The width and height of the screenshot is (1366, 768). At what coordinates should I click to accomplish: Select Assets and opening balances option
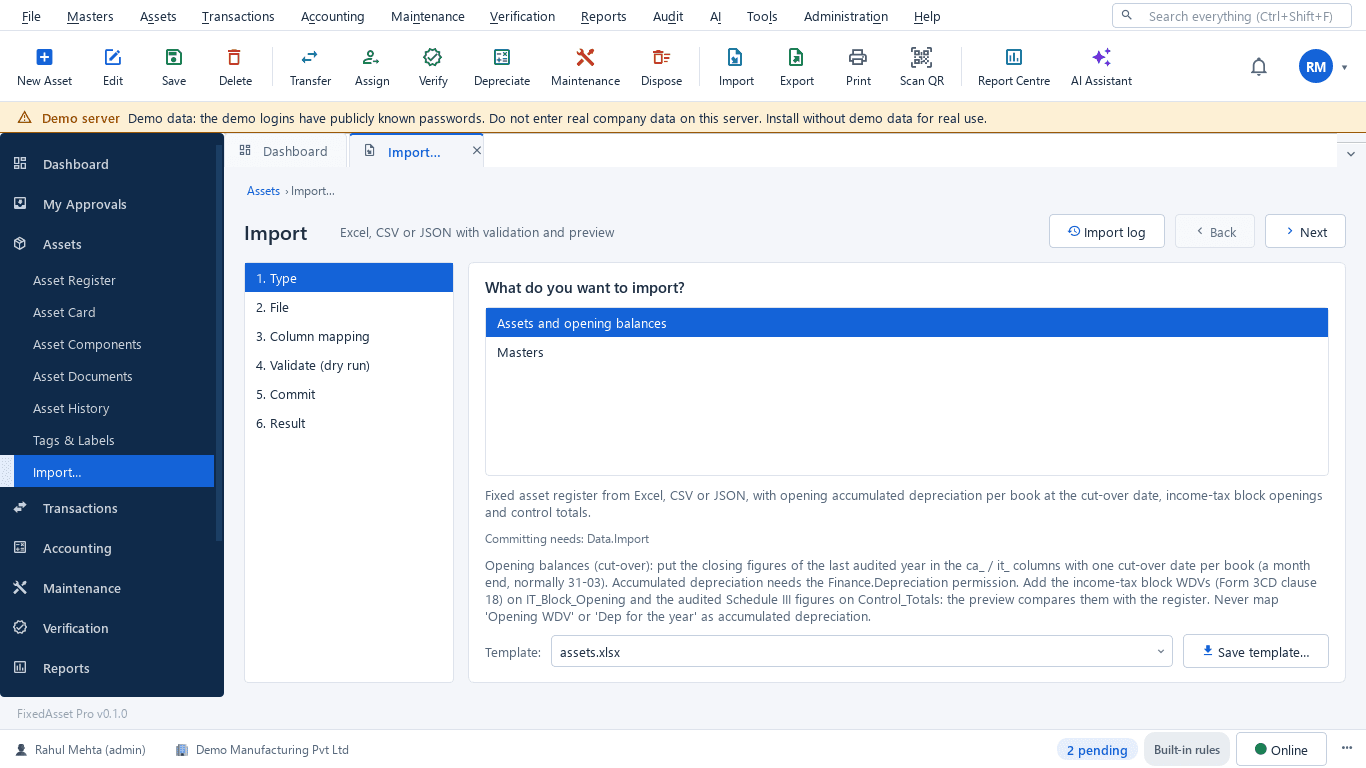click(907, 323)
